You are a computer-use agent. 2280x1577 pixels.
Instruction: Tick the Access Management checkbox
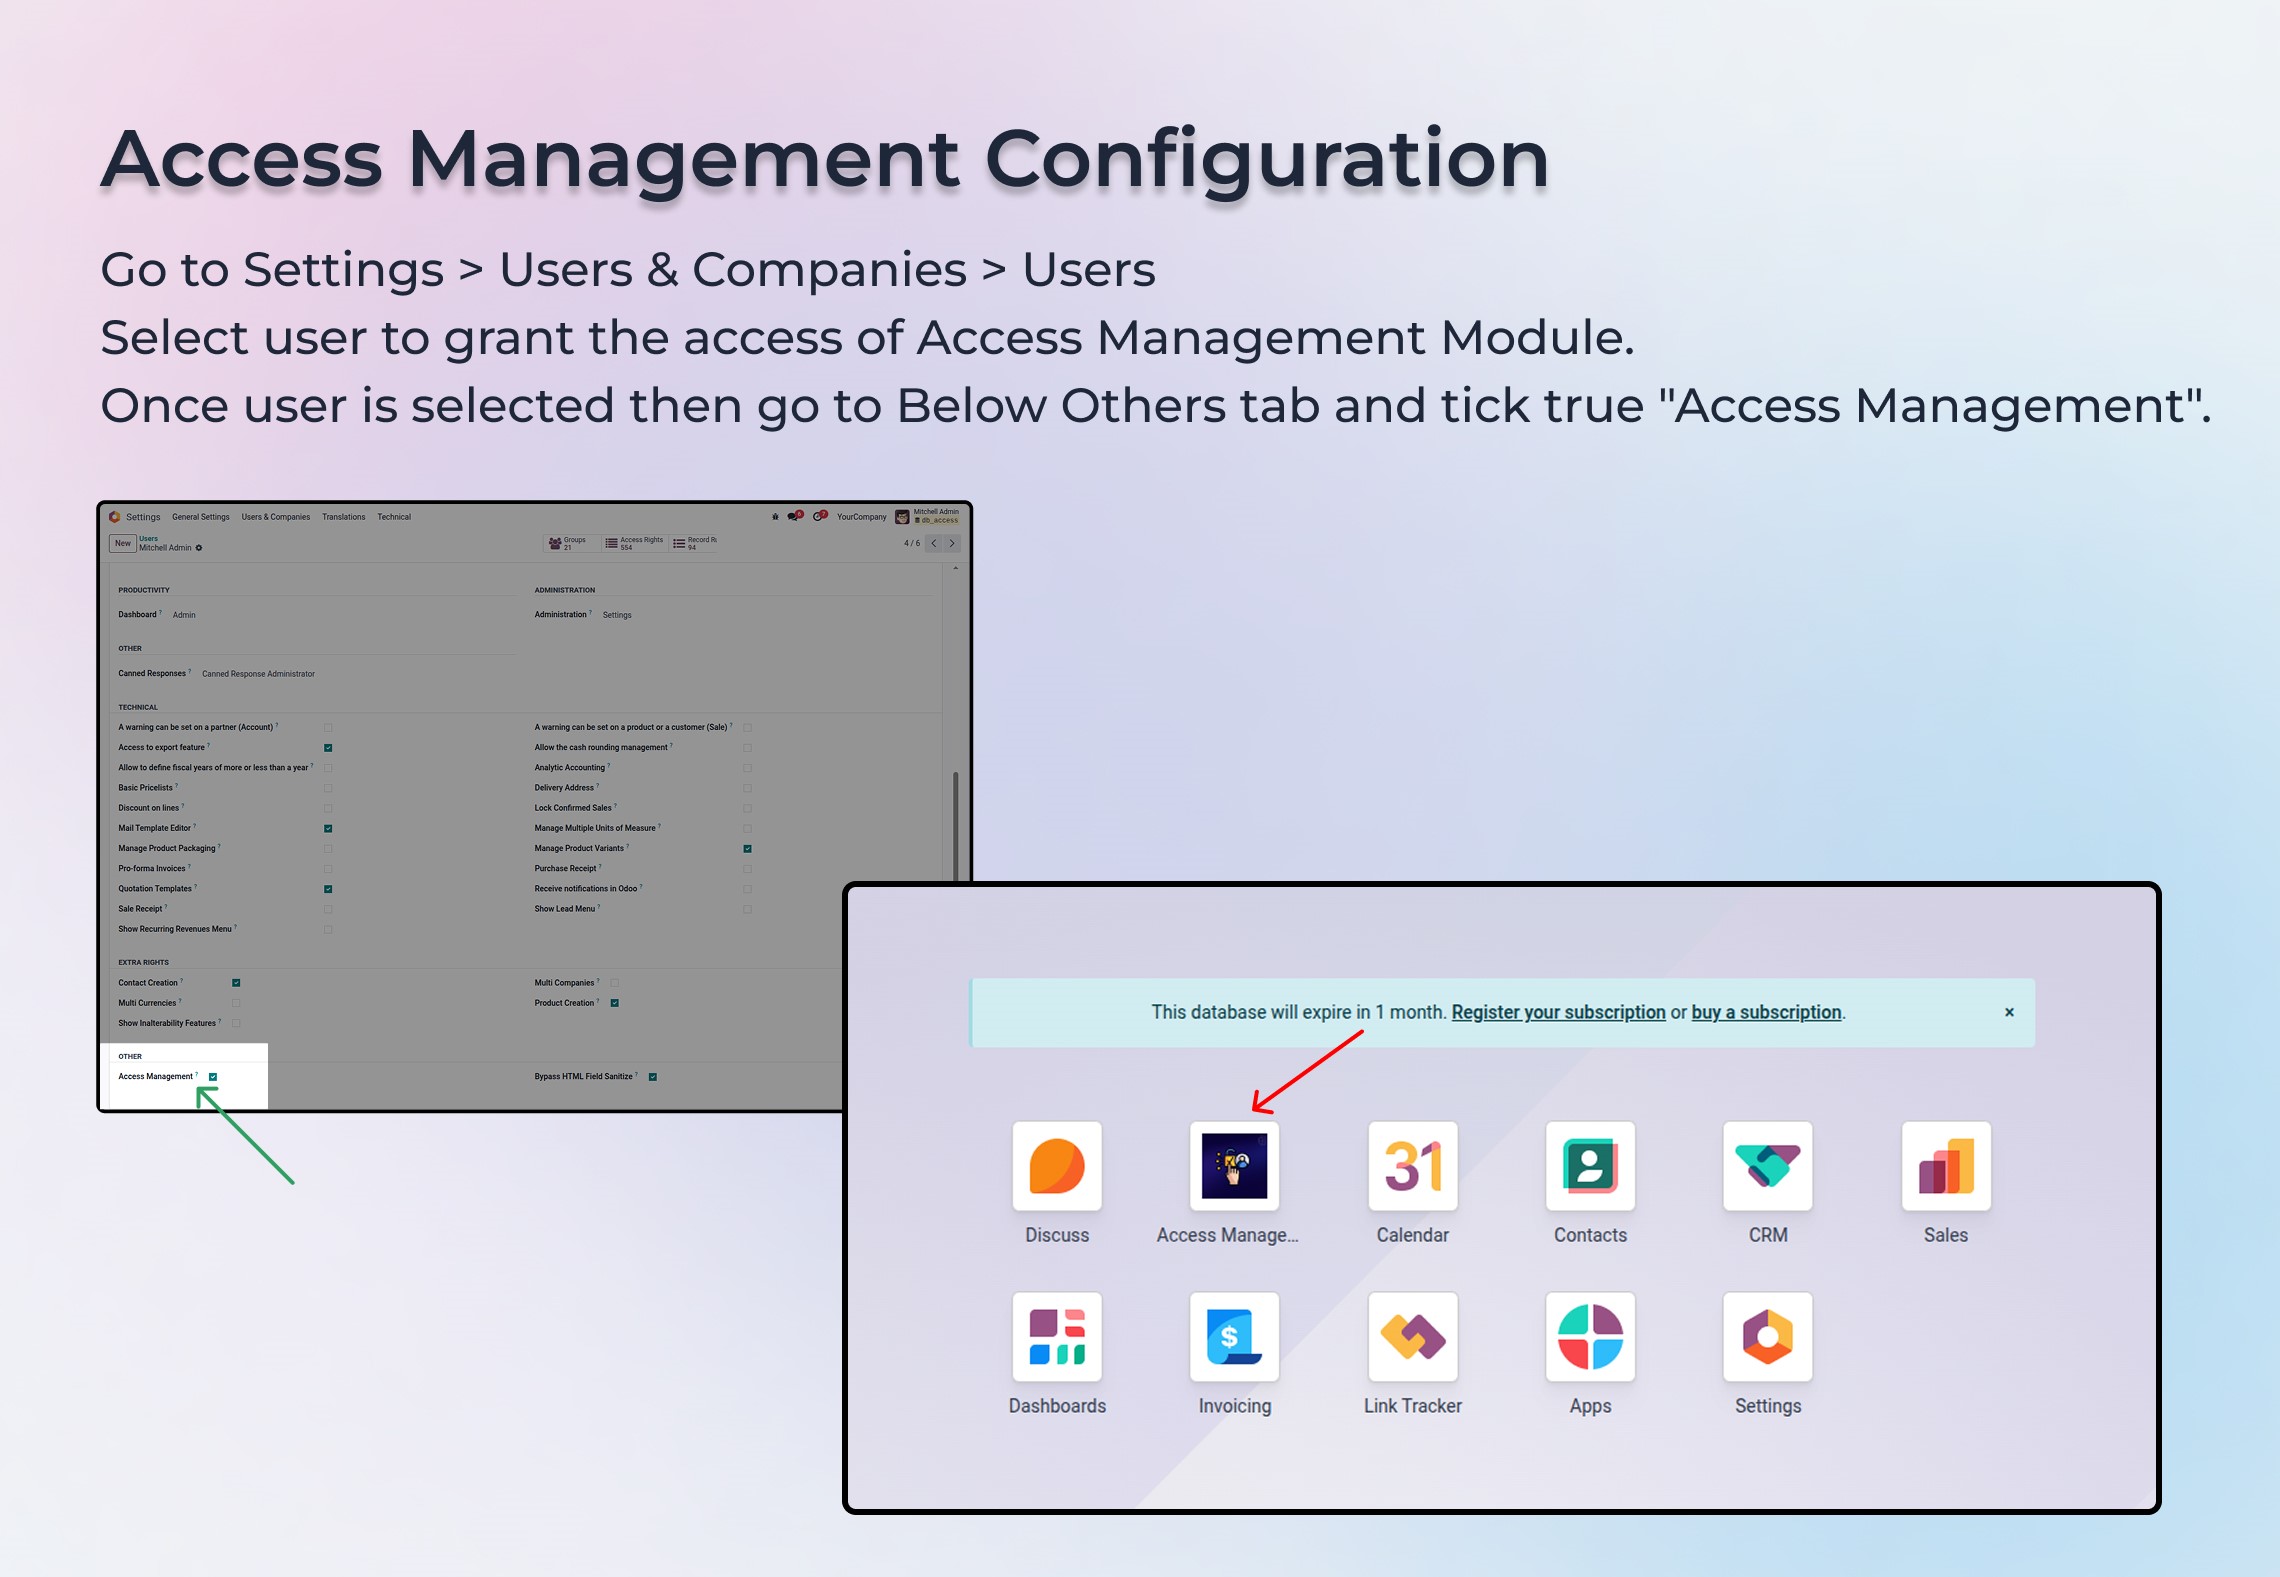(213, 1077)
